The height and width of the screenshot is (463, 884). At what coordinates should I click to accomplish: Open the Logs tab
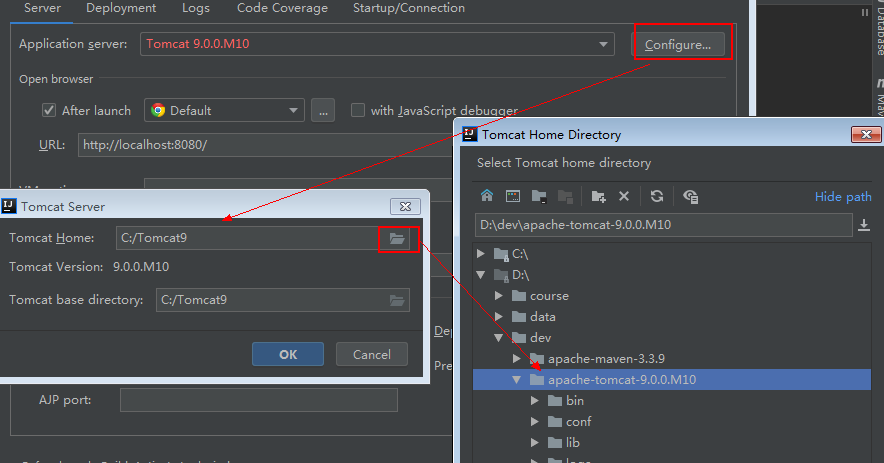[x=196, y=8]
